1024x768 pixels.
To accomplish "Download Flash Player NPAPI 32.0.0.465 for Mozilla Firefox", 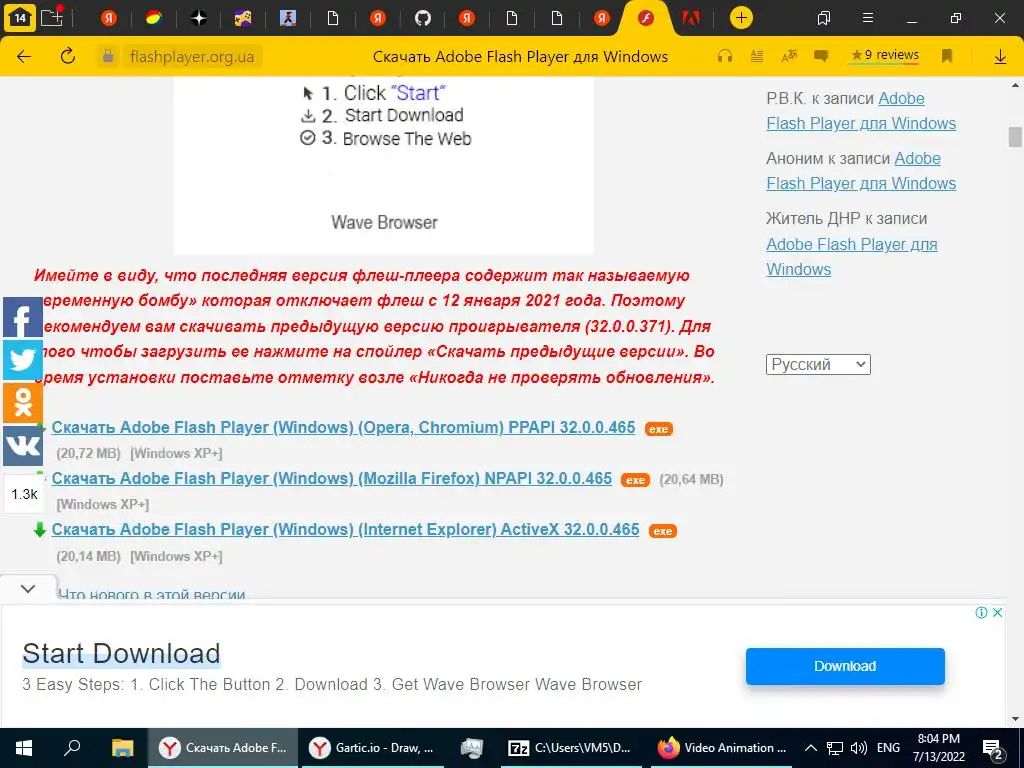I will (x=332, y=478).
